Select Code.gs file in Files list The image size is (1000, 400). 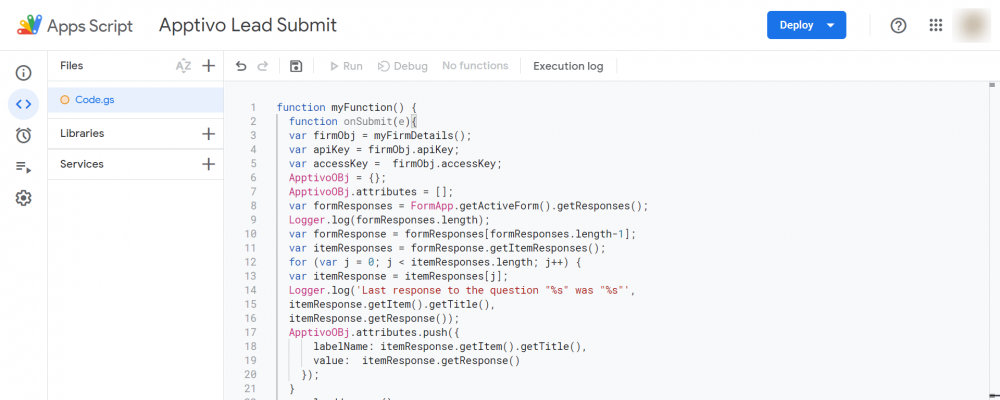pyautogui.click(x=95, y=100)
